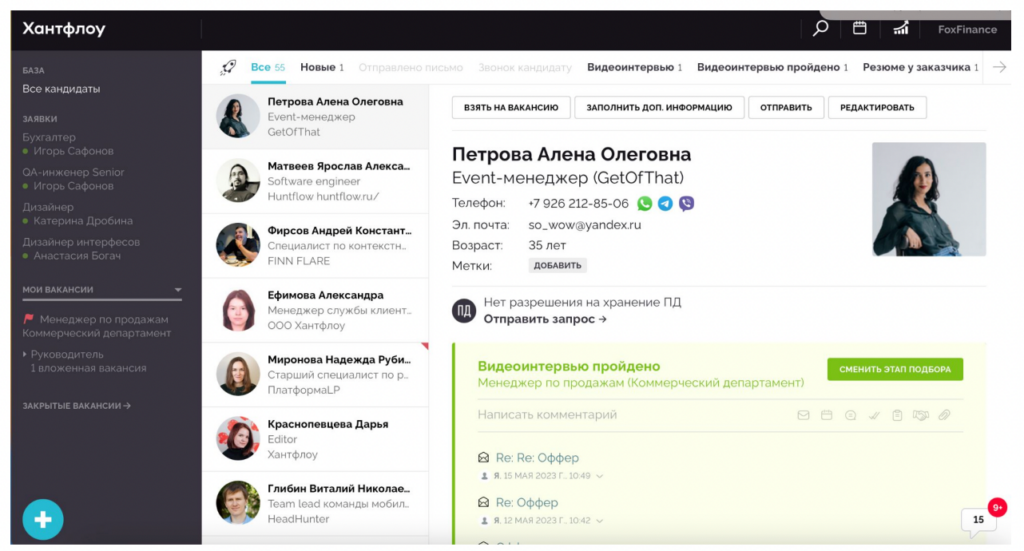
Task: Expand details of 15 мая 2023 message
Action: pos(600,476)
